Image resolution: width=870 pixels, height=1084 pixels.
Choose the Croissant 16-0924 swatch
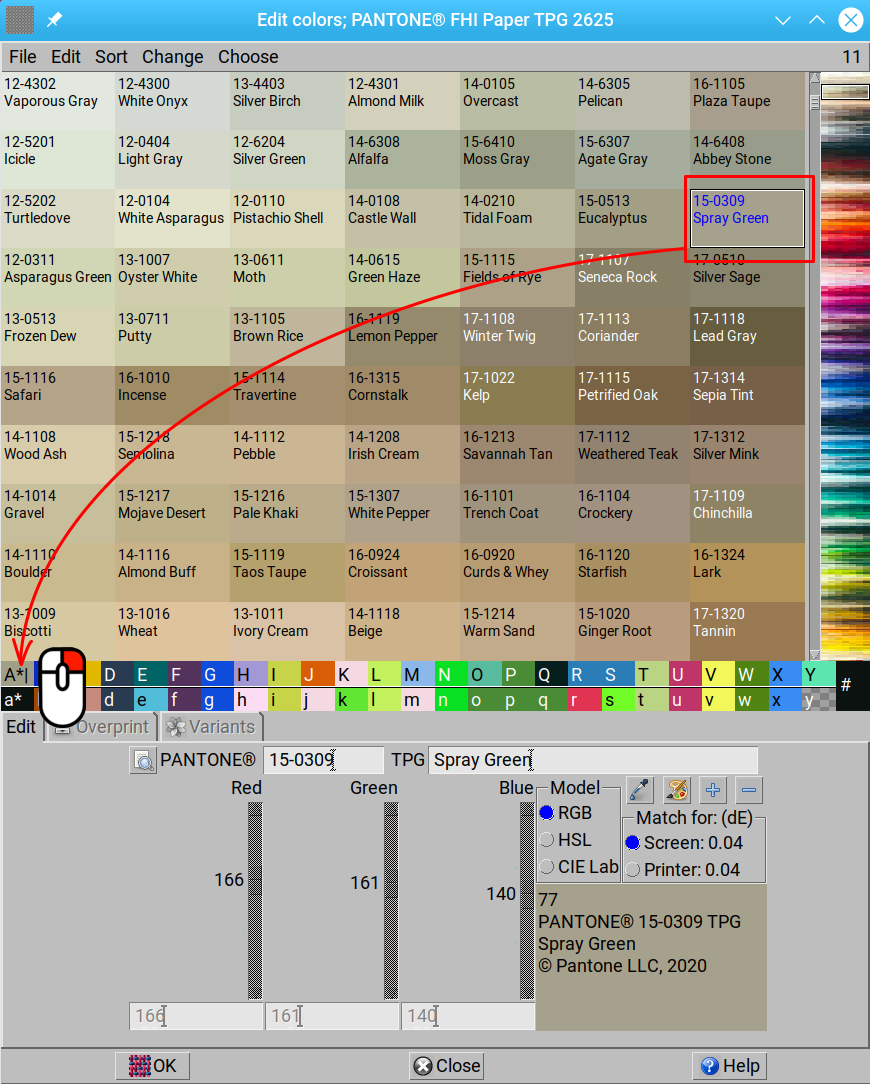coord(402,572)
